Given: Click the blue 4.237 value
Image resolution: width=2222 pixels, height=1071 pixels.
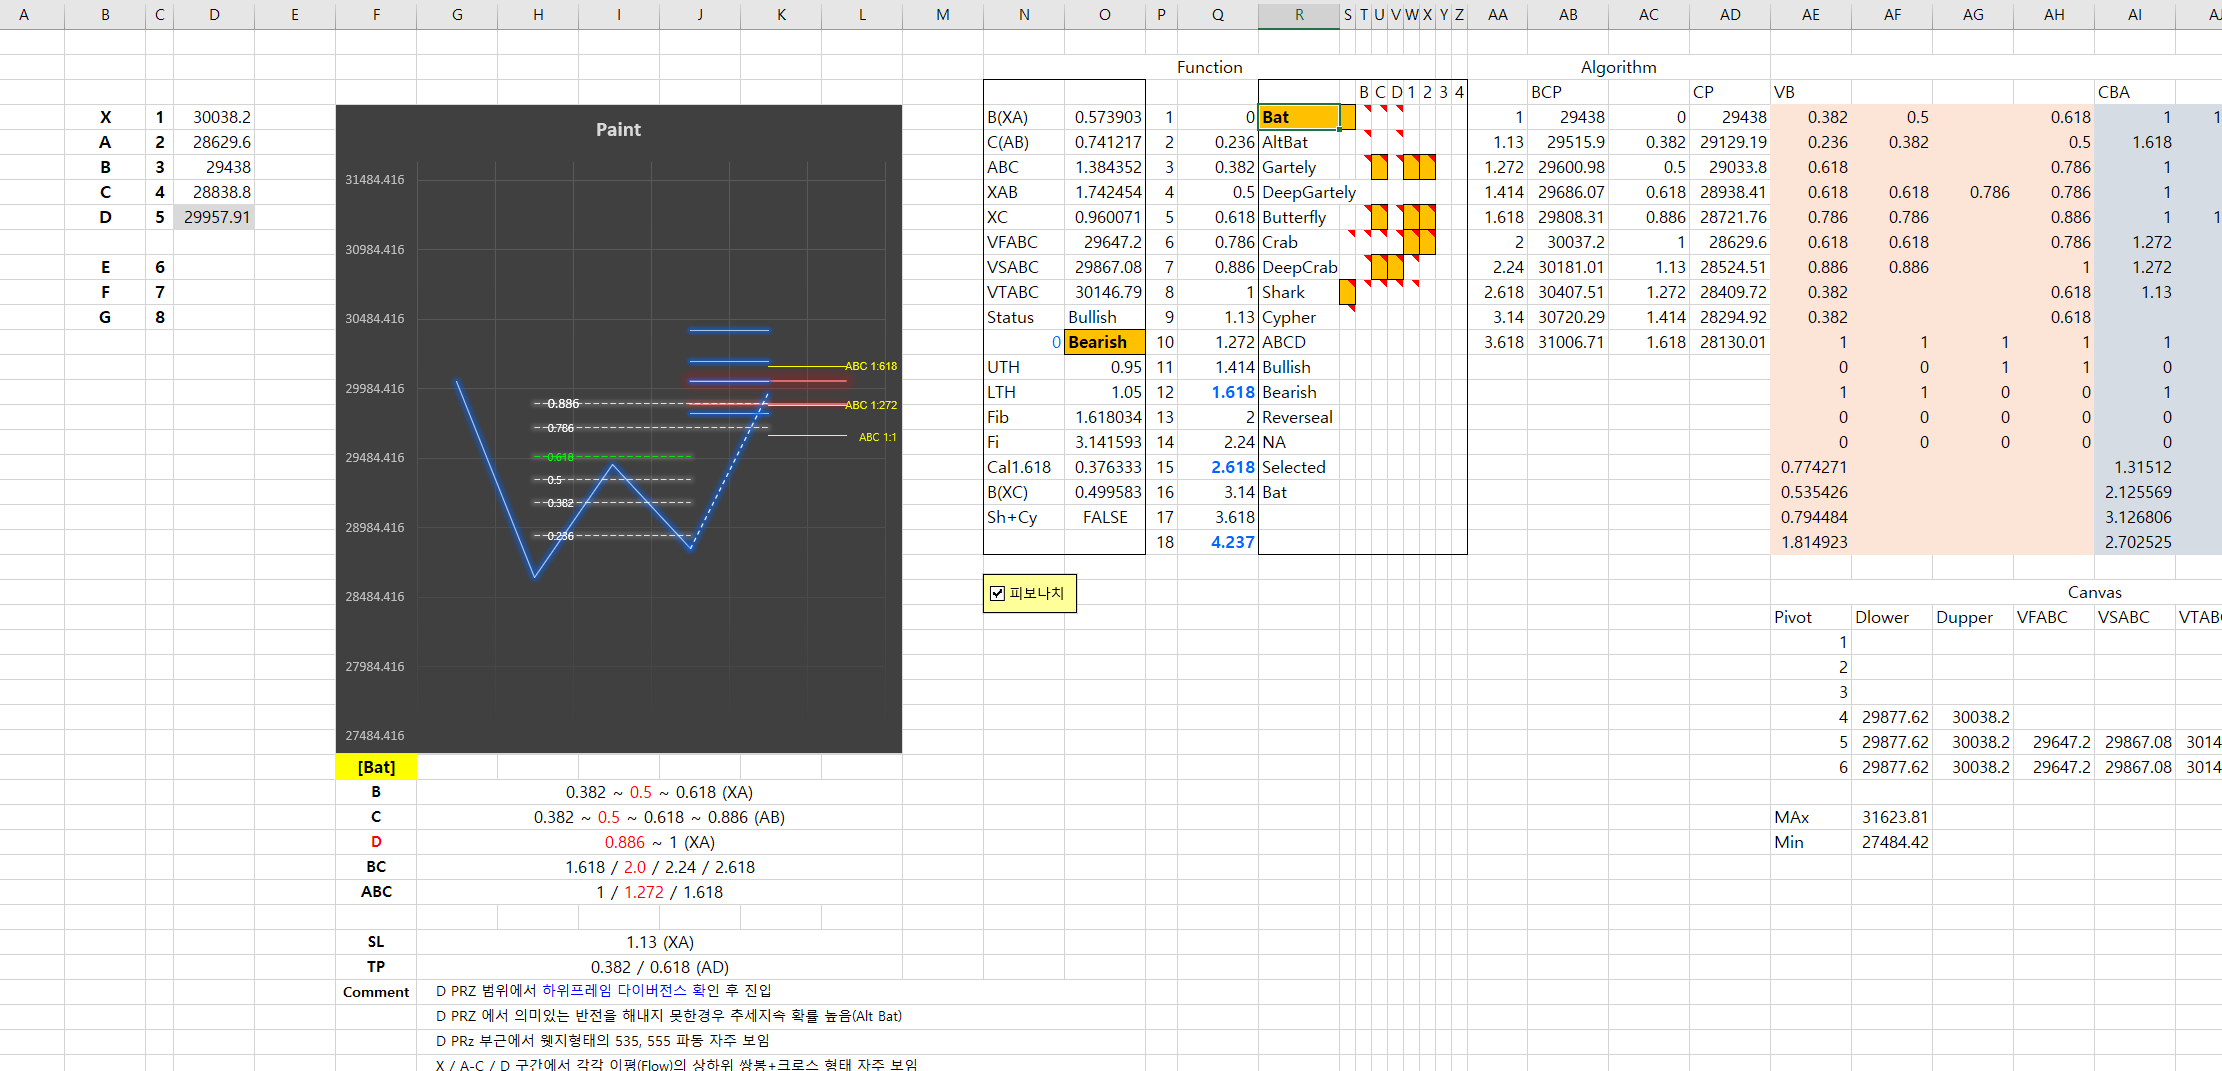Looking at the screenshot, I should pos(1217,542).
